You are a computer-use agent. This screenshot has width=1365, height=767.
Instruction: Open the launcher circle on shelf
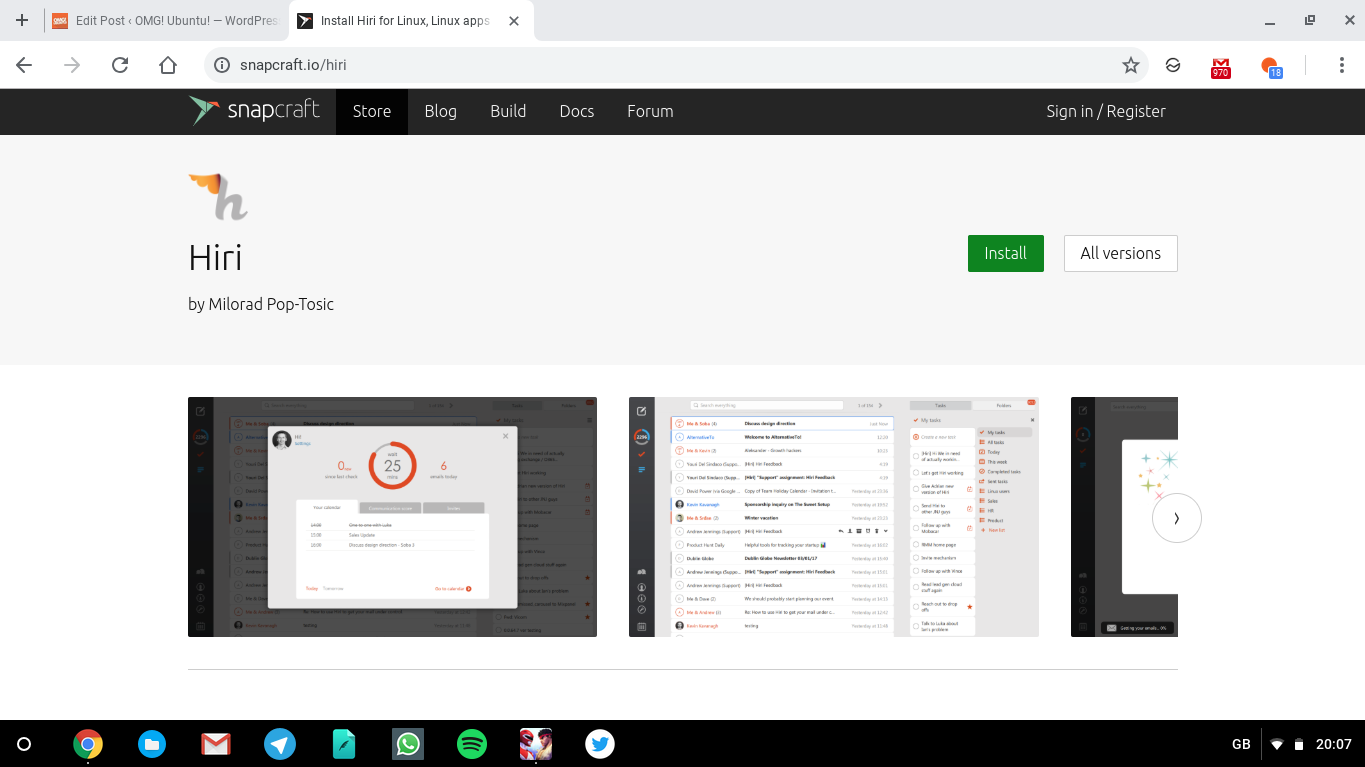click(x=25, y=744)
